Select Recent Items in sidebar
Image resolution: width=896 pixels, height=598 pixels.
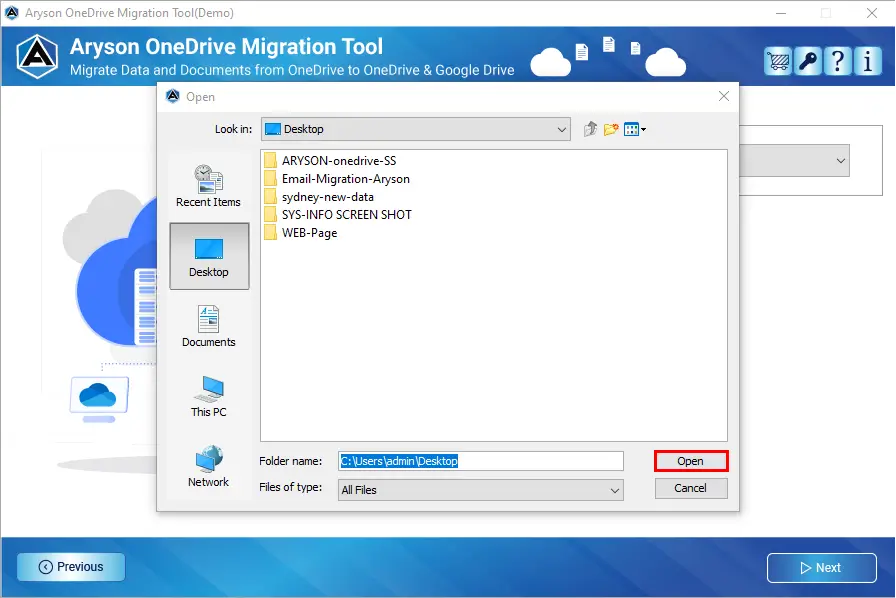tap(209, 186)
